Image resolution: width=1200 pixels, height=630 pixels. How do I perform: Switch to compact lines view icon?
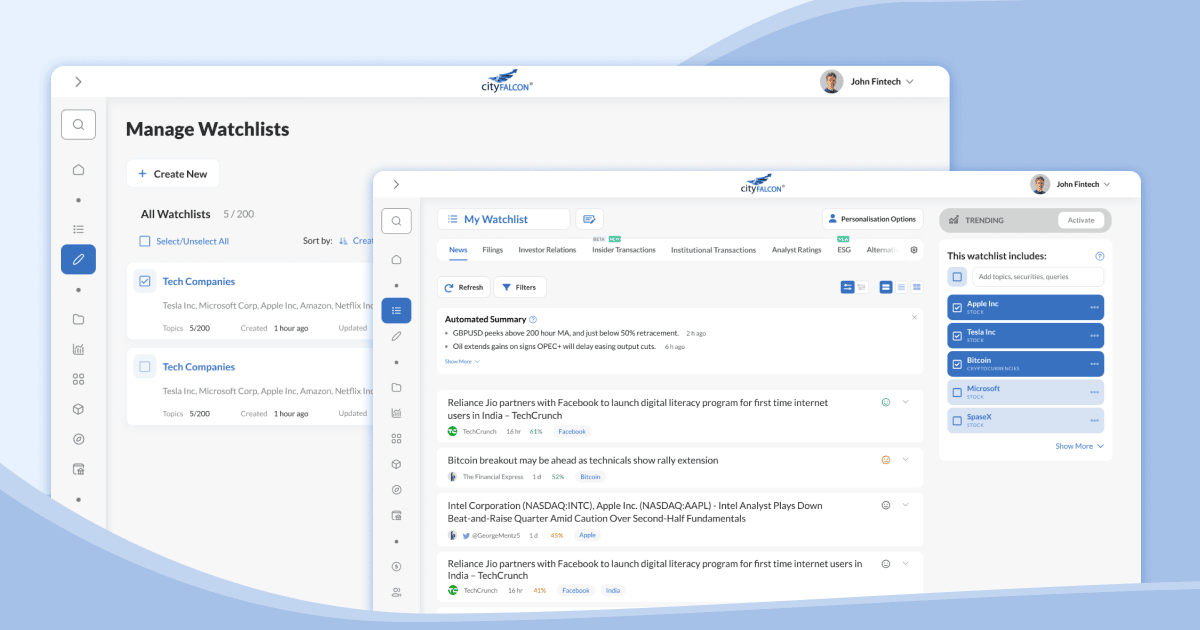901,287
